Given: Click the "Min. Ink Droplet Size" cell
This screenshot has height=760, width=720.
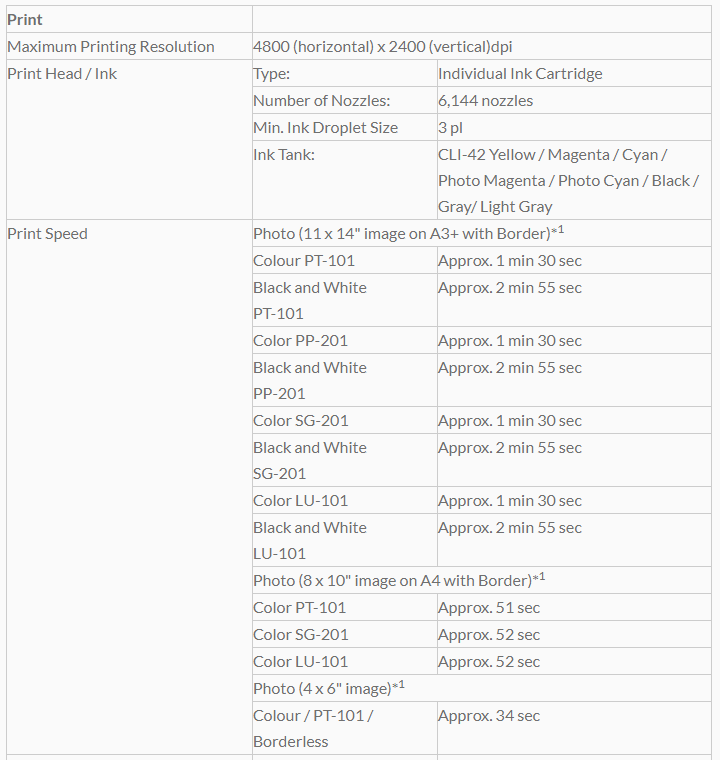Looking at the screenshot, I should (x=325, y=128).
